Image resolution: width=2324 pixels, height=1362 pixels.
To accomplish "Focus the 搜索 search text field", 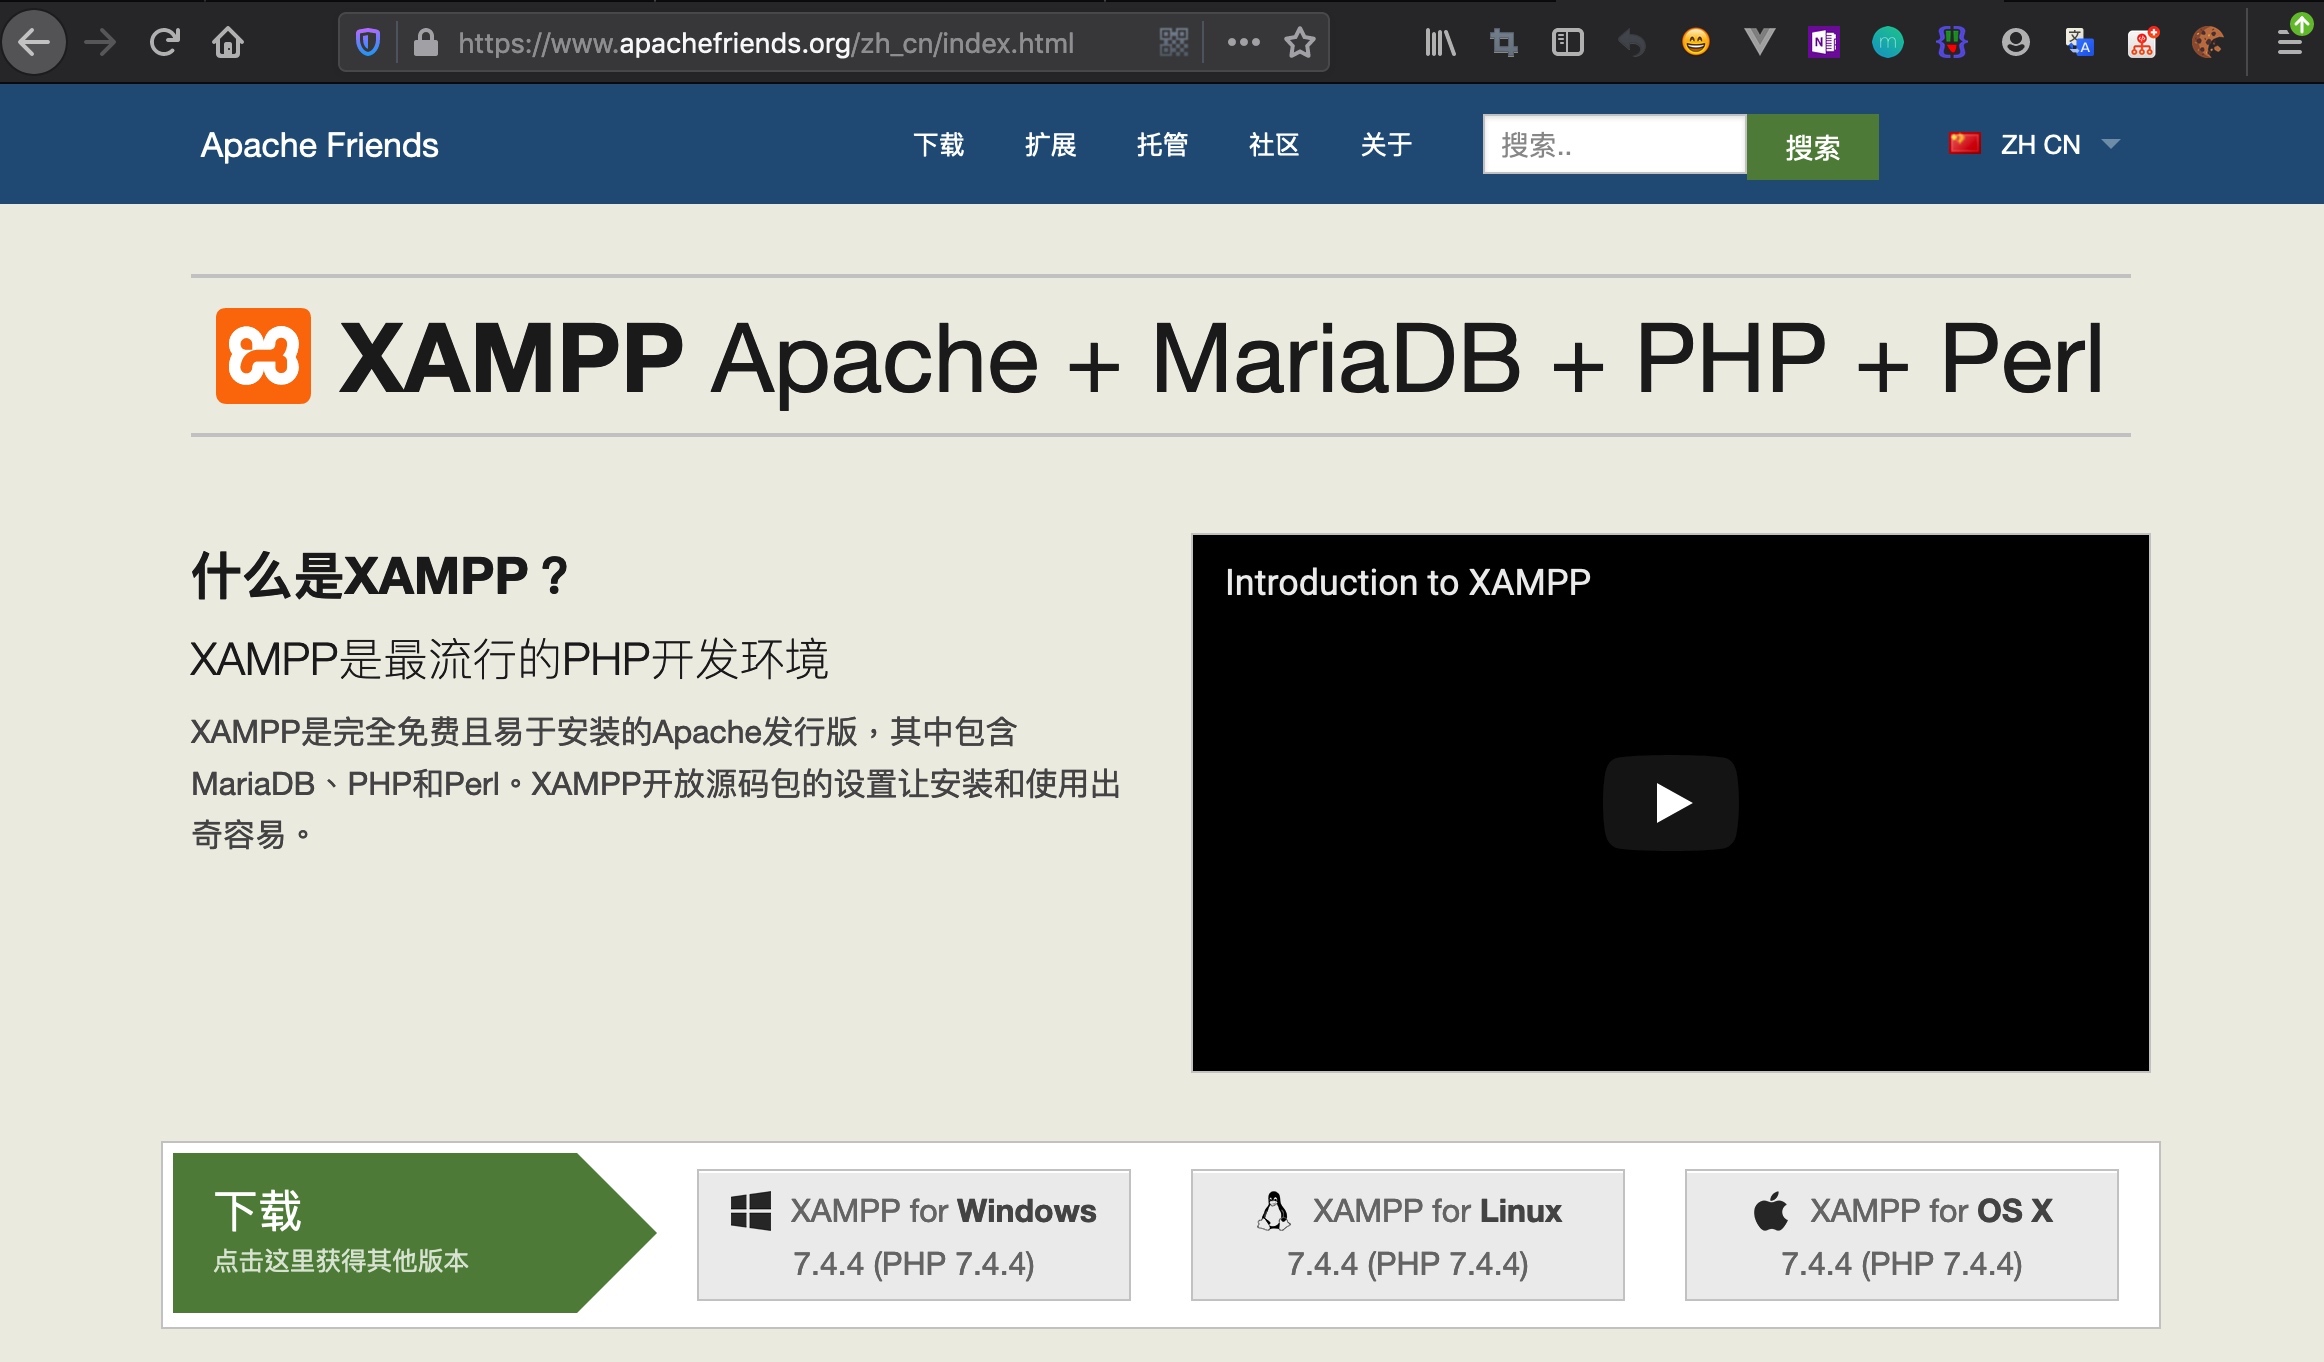I will (1614, 145).
